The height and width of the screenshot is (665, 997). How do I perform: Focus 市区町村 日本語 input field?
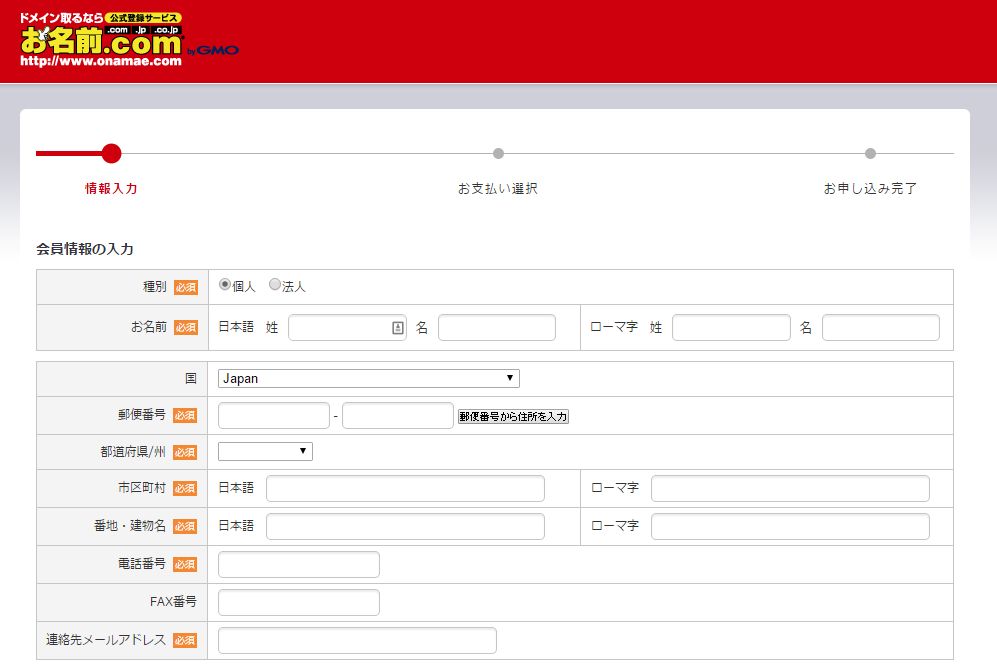[406, 488]
